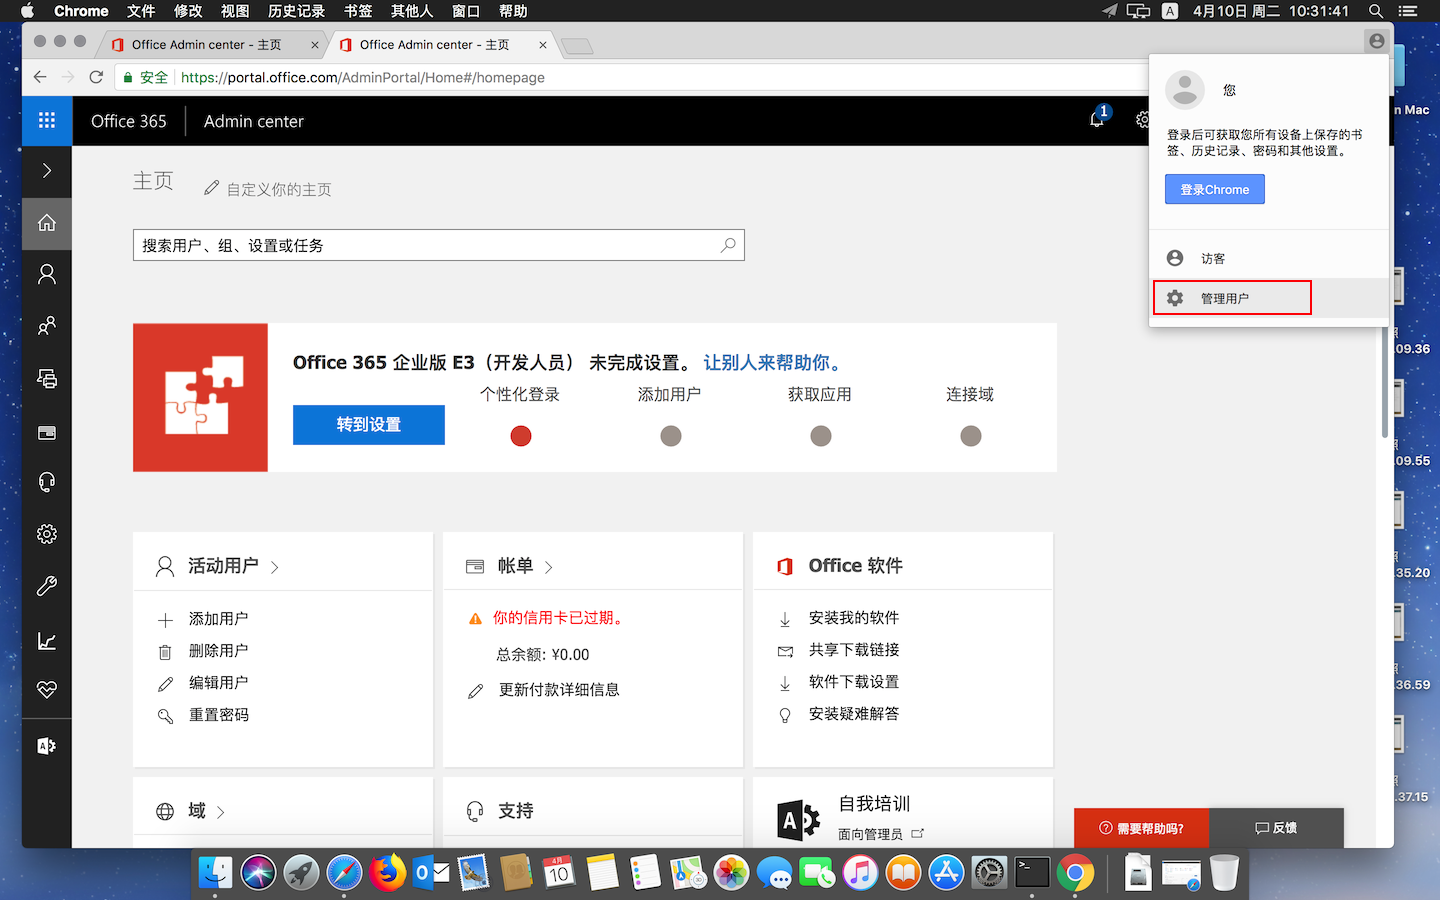
Task: Open the 支持 card heading
Action: pos(515,811)
